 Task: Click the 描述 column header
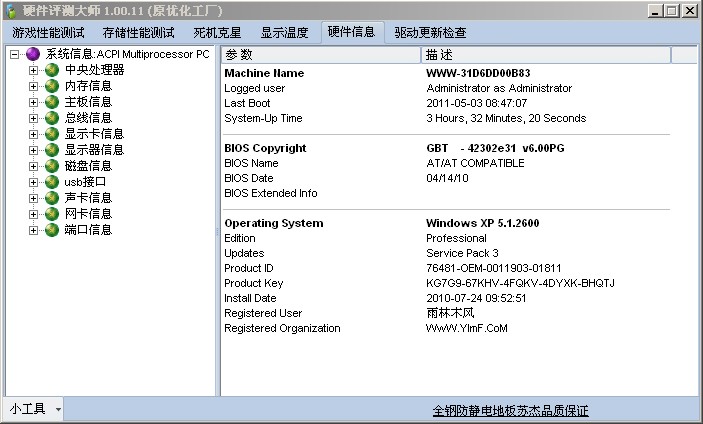(x=546, y=55)
